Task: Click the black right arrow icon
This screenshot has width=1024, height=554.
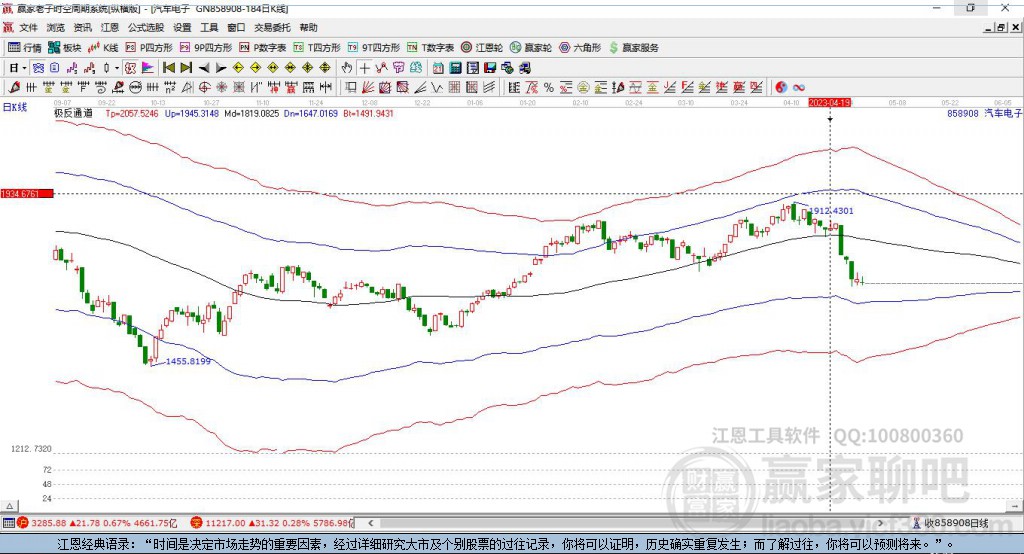Action: click(x=221, y=68)
